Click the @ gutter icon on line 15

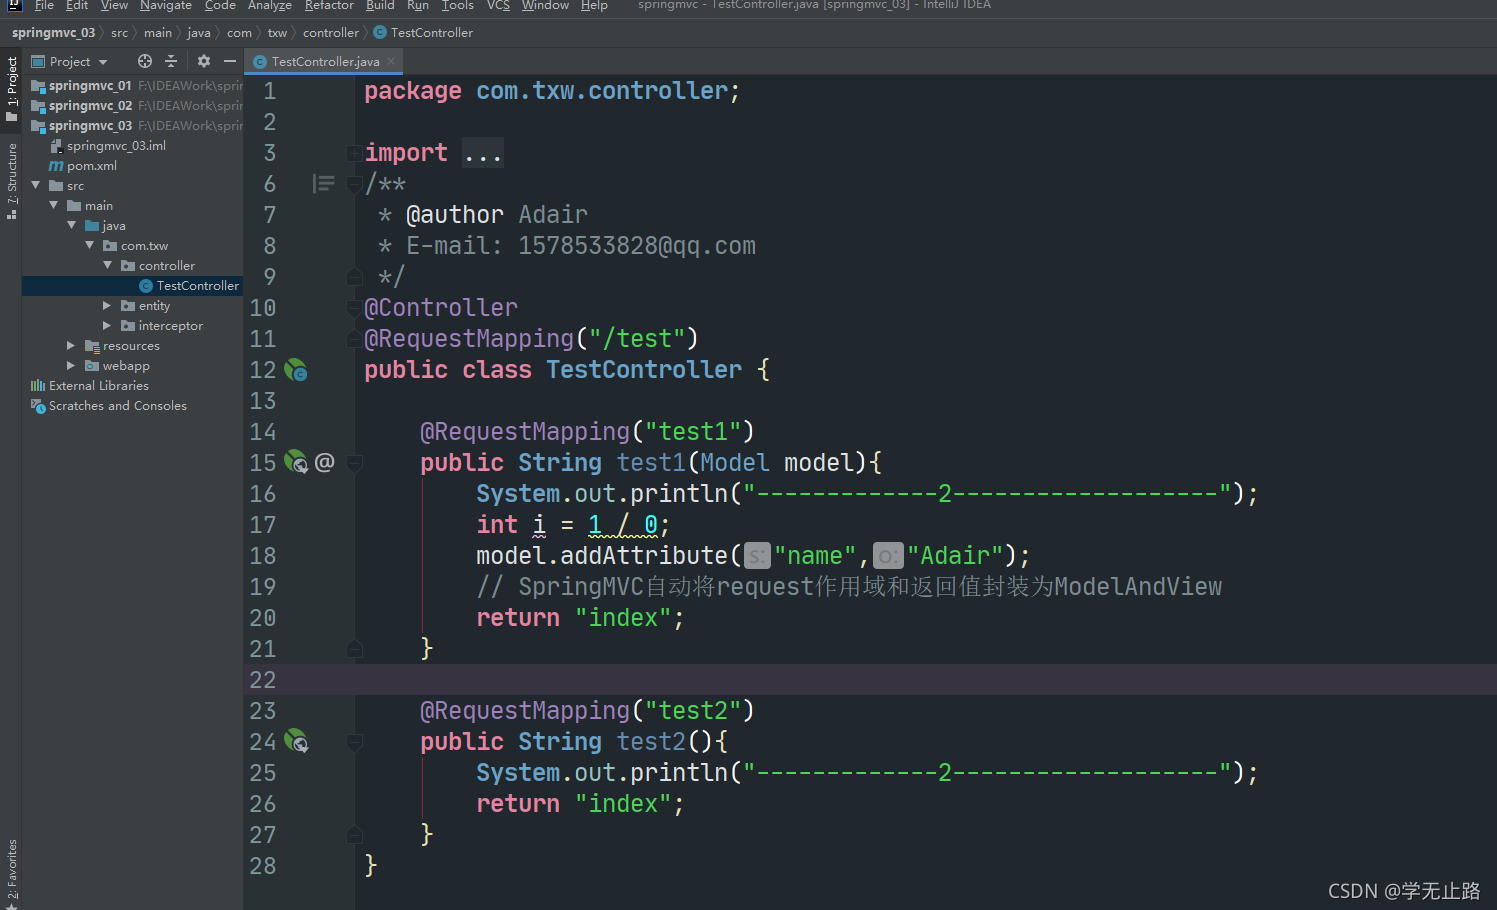(324, 462)
